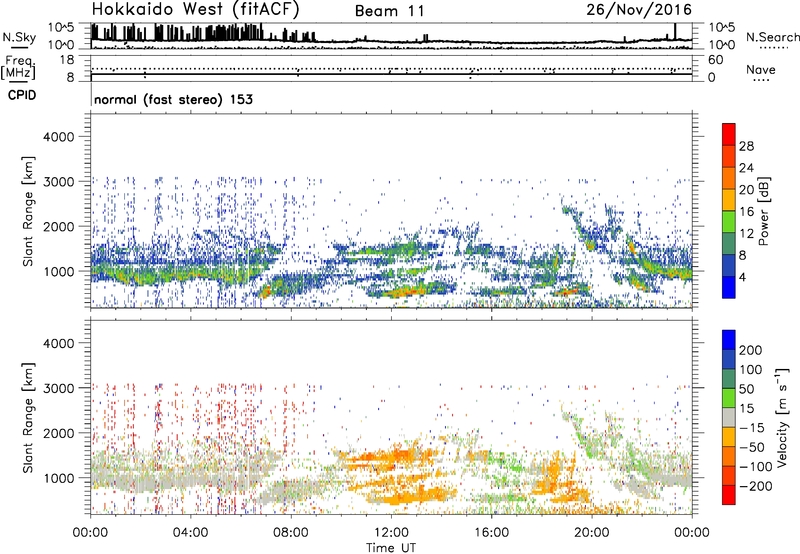Click the "200" label on Velocity color bar

pos(751,350)
